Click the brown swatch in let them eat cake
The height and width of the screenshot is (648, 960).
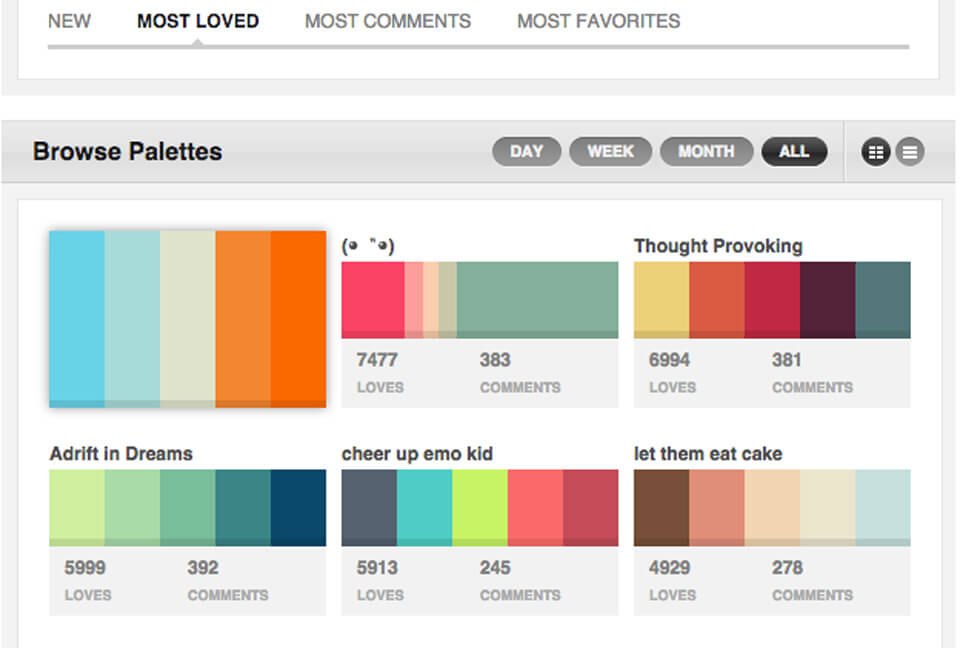tap(661, 506)
